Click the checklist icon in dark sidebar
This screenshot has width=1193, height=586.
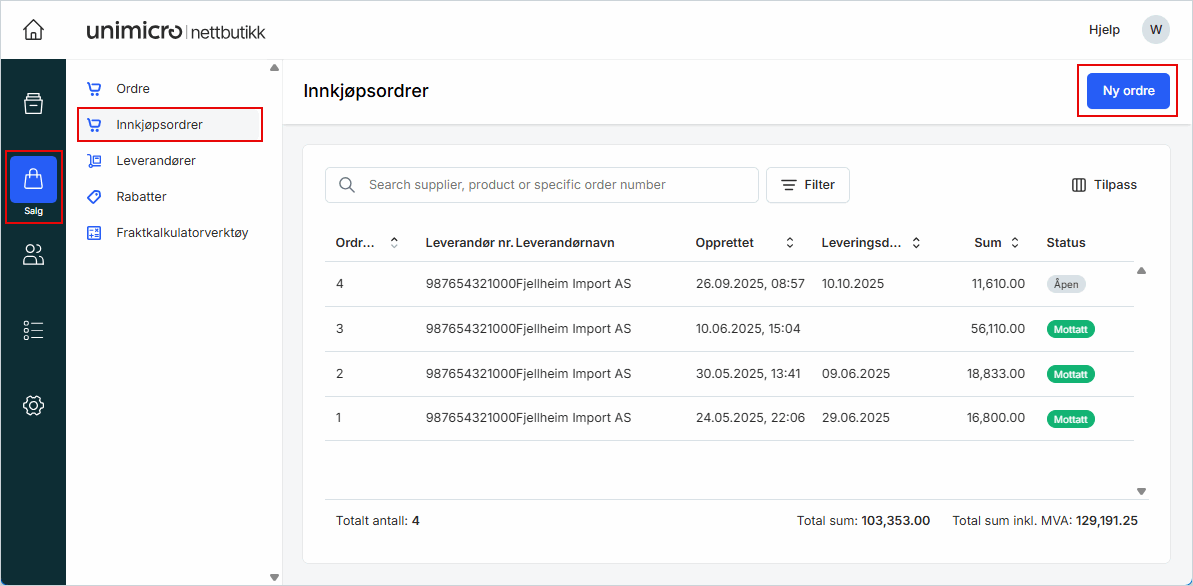click(33, 331)
